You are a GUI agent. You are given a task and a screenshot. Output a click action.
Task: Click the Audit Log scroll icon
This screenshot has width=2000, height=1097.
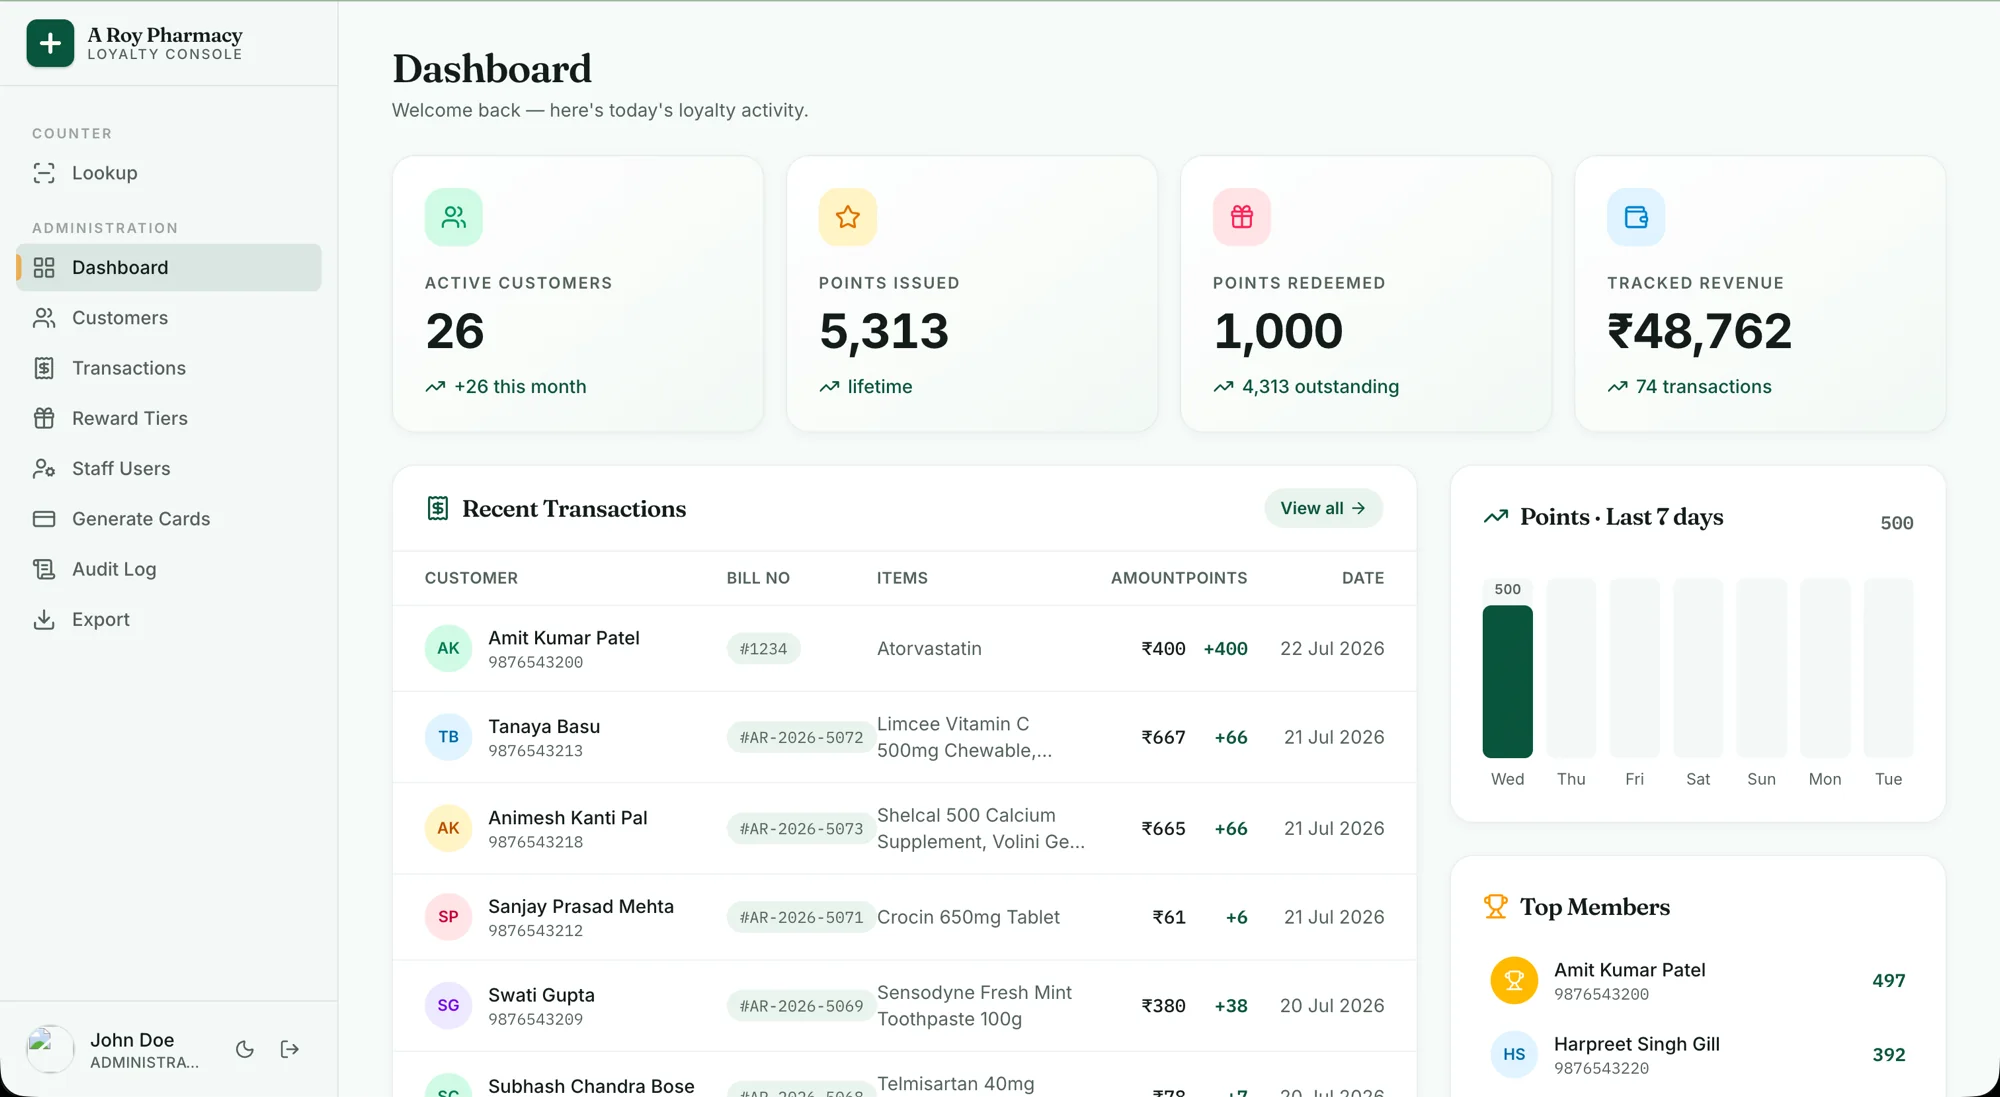[x=44, y=569]
